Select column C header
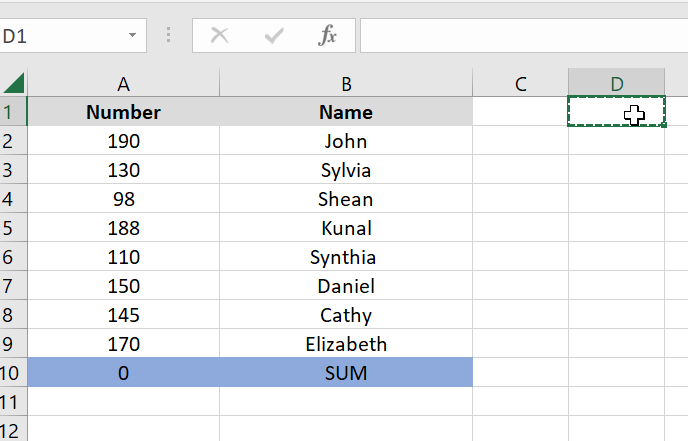 tap(520, 84)
